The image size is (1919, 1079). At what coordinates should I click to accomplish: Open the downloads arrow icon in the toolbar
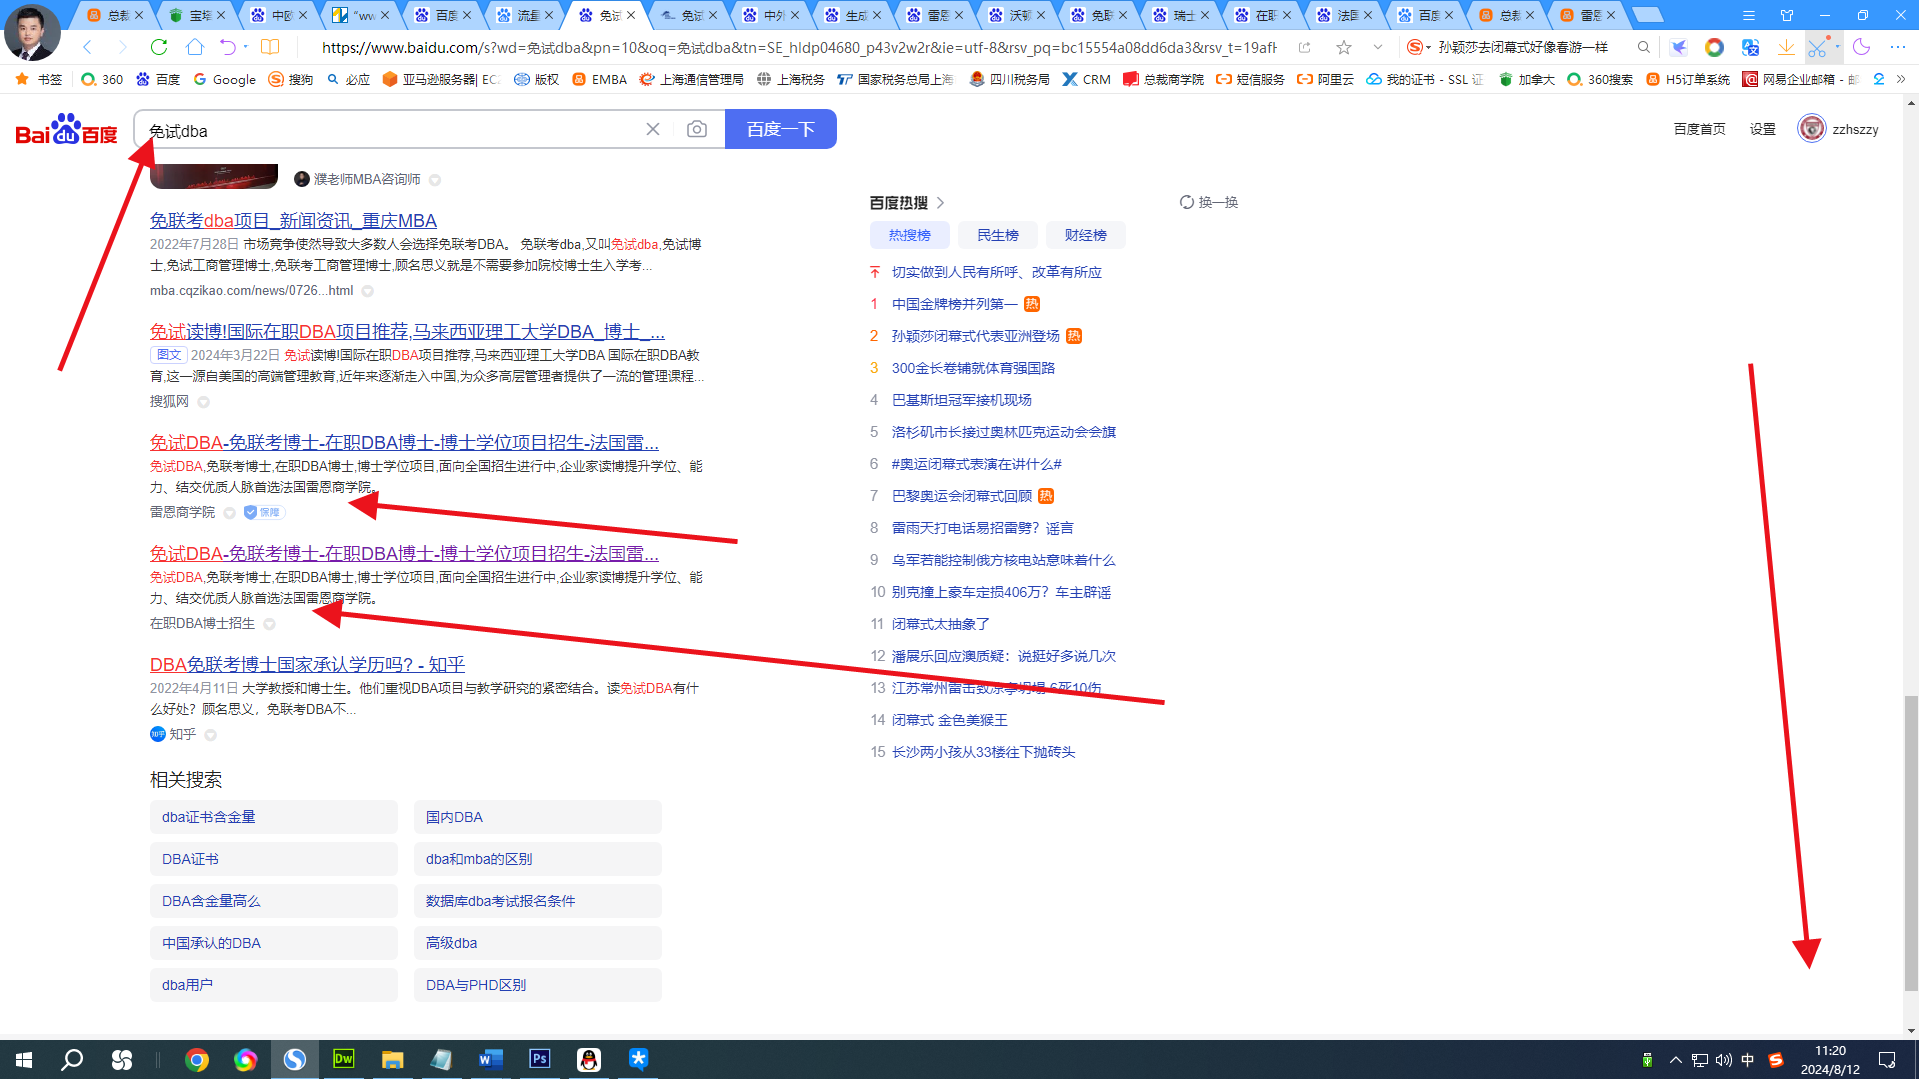coord(1786,48)
